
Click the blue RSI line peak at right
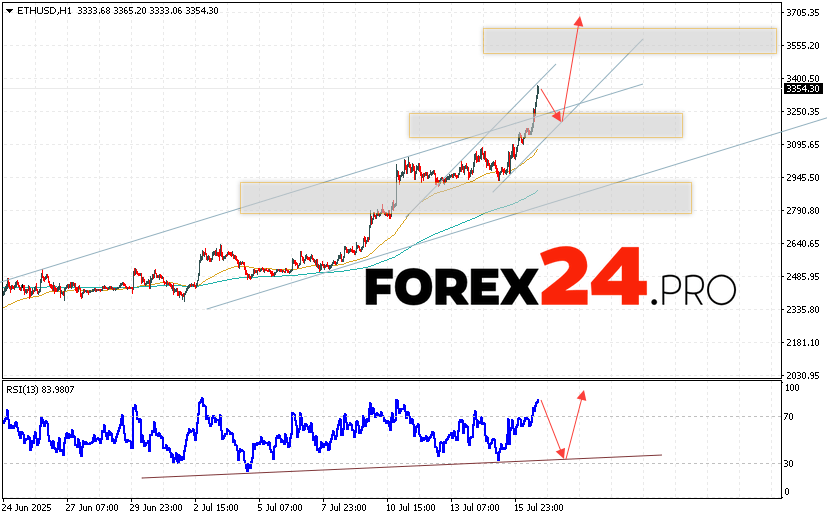click(538, 401)
